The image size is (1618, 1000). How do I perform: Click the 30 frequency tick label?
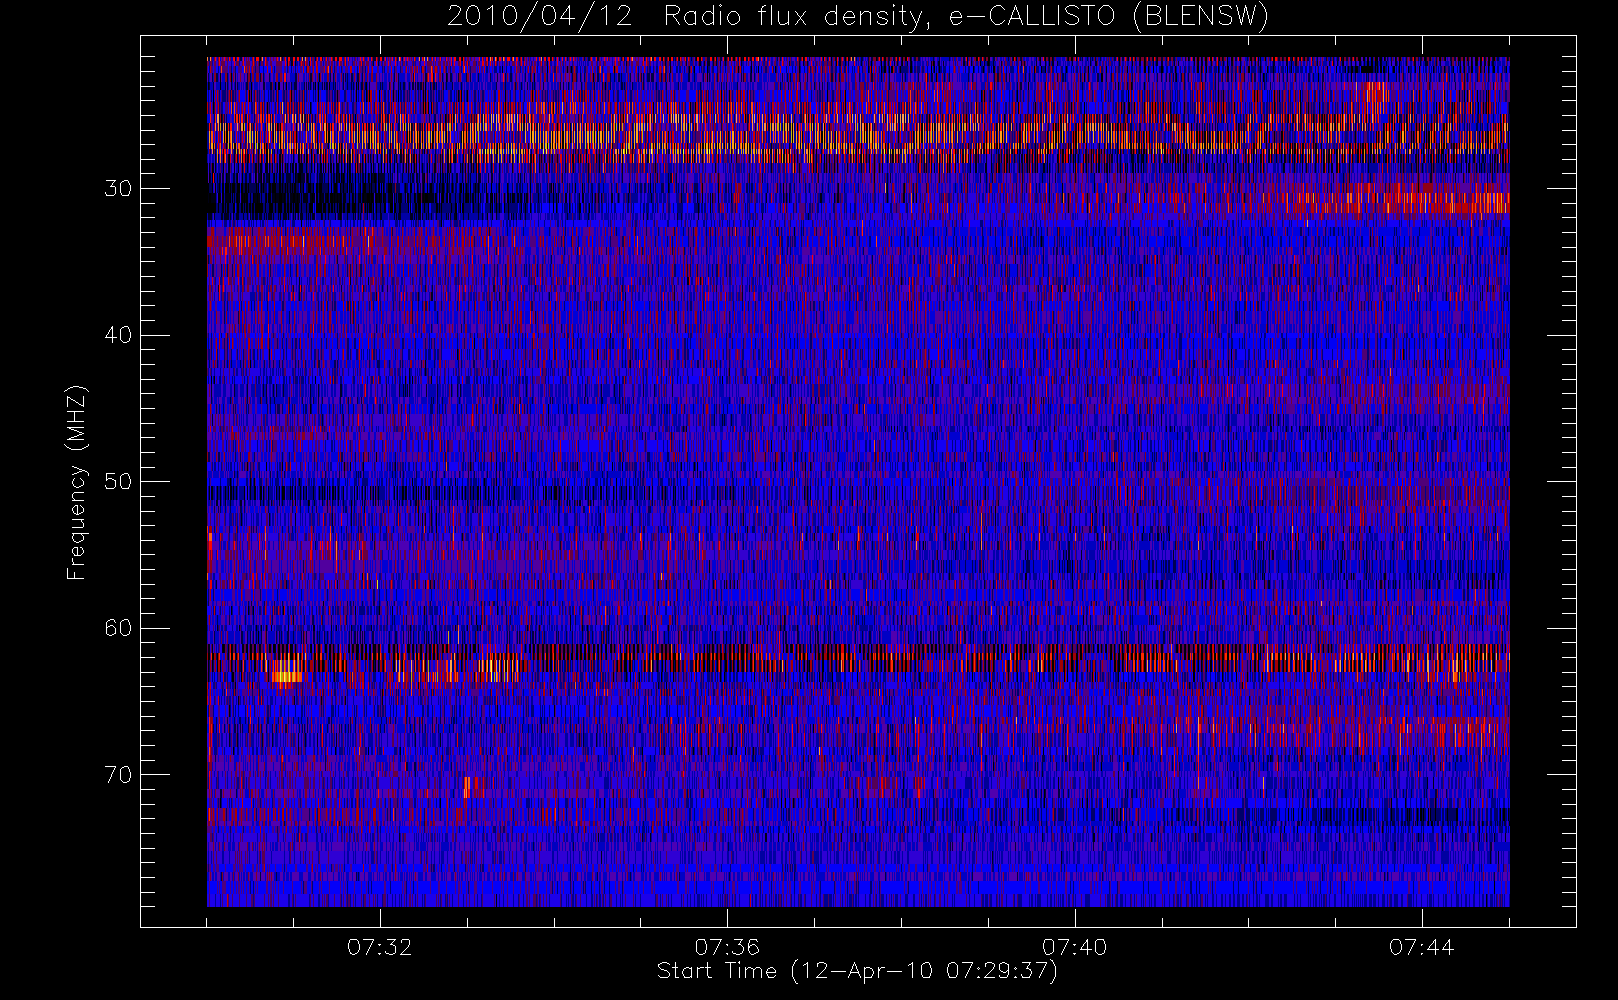(x=118, y=188)
